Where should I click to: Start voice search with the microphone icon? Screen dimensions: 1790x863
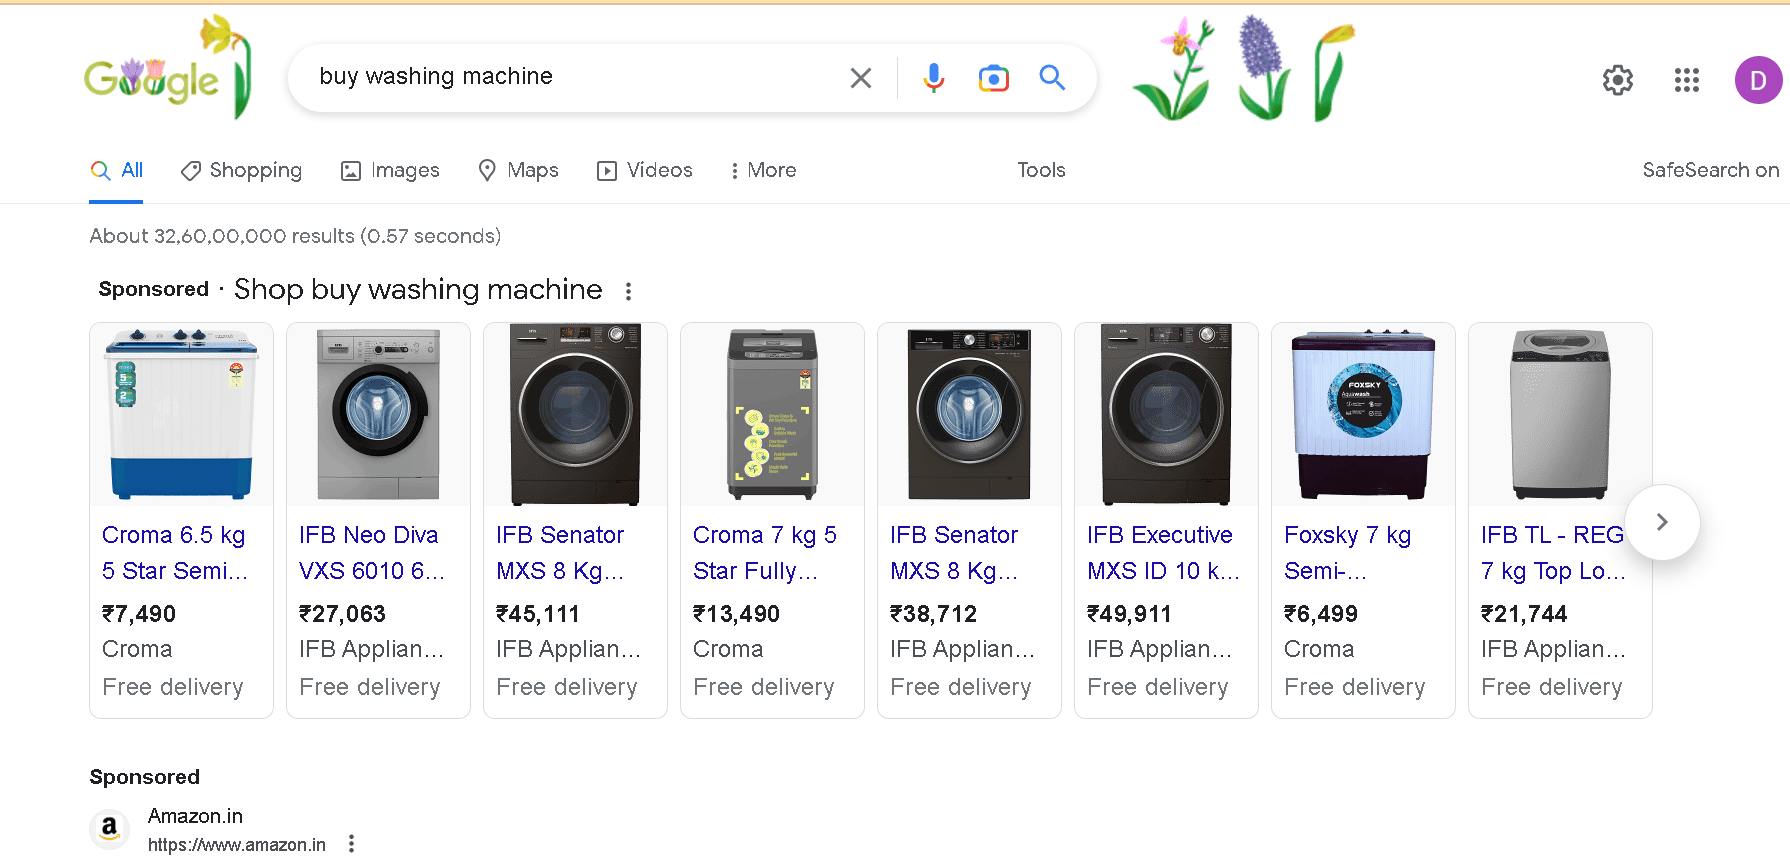[x=934, y=78]
